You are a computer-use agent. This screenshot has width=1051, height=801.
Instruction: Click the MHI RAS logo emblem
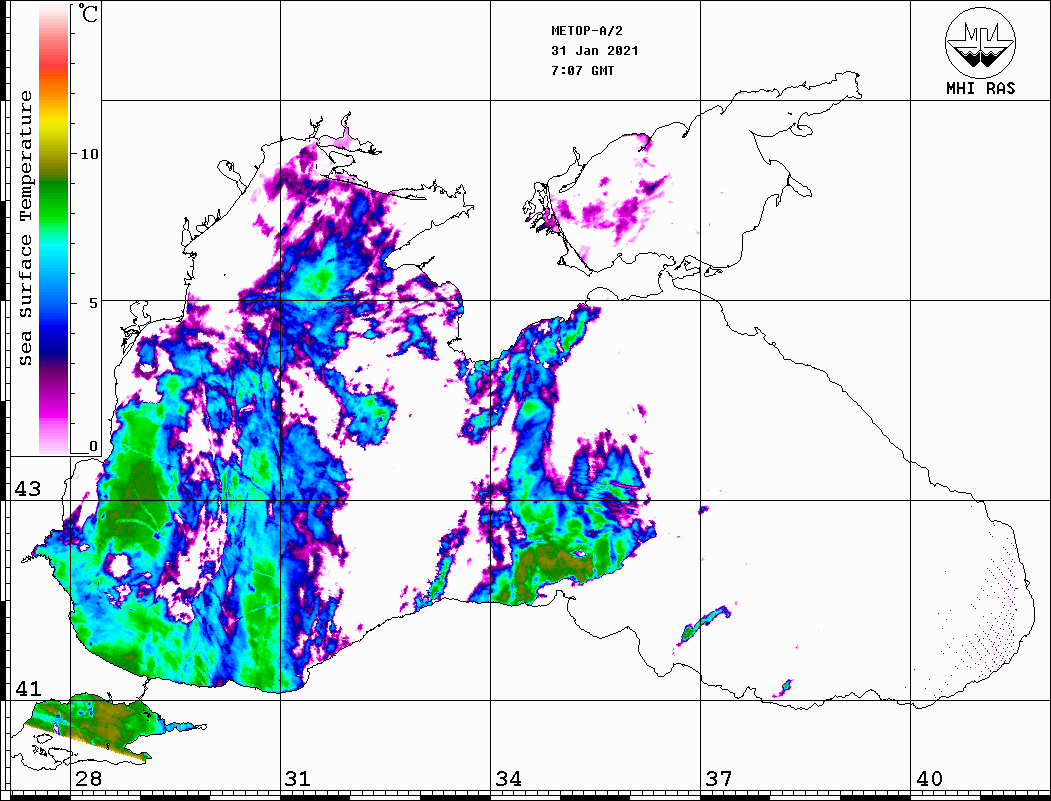click(981, 42)
